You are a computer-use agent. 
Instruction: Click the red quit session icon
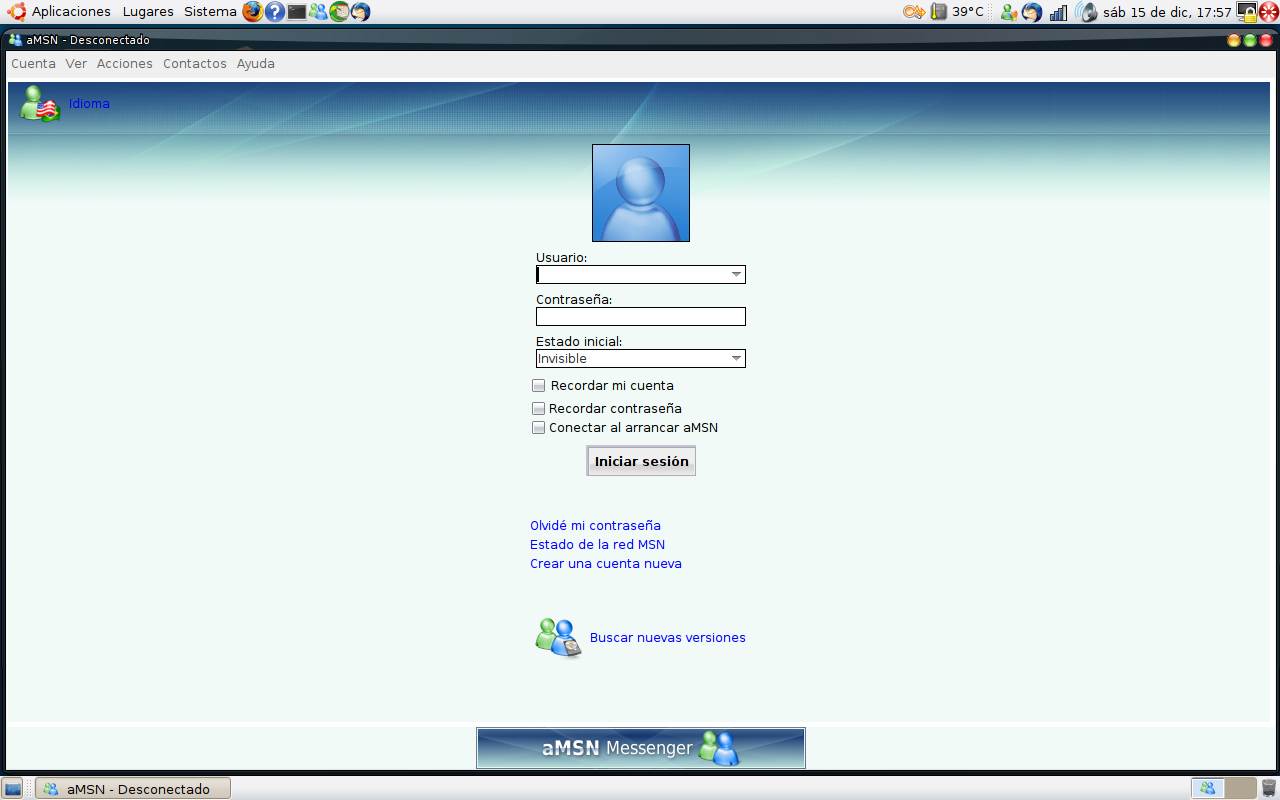tap(1269, 12)
